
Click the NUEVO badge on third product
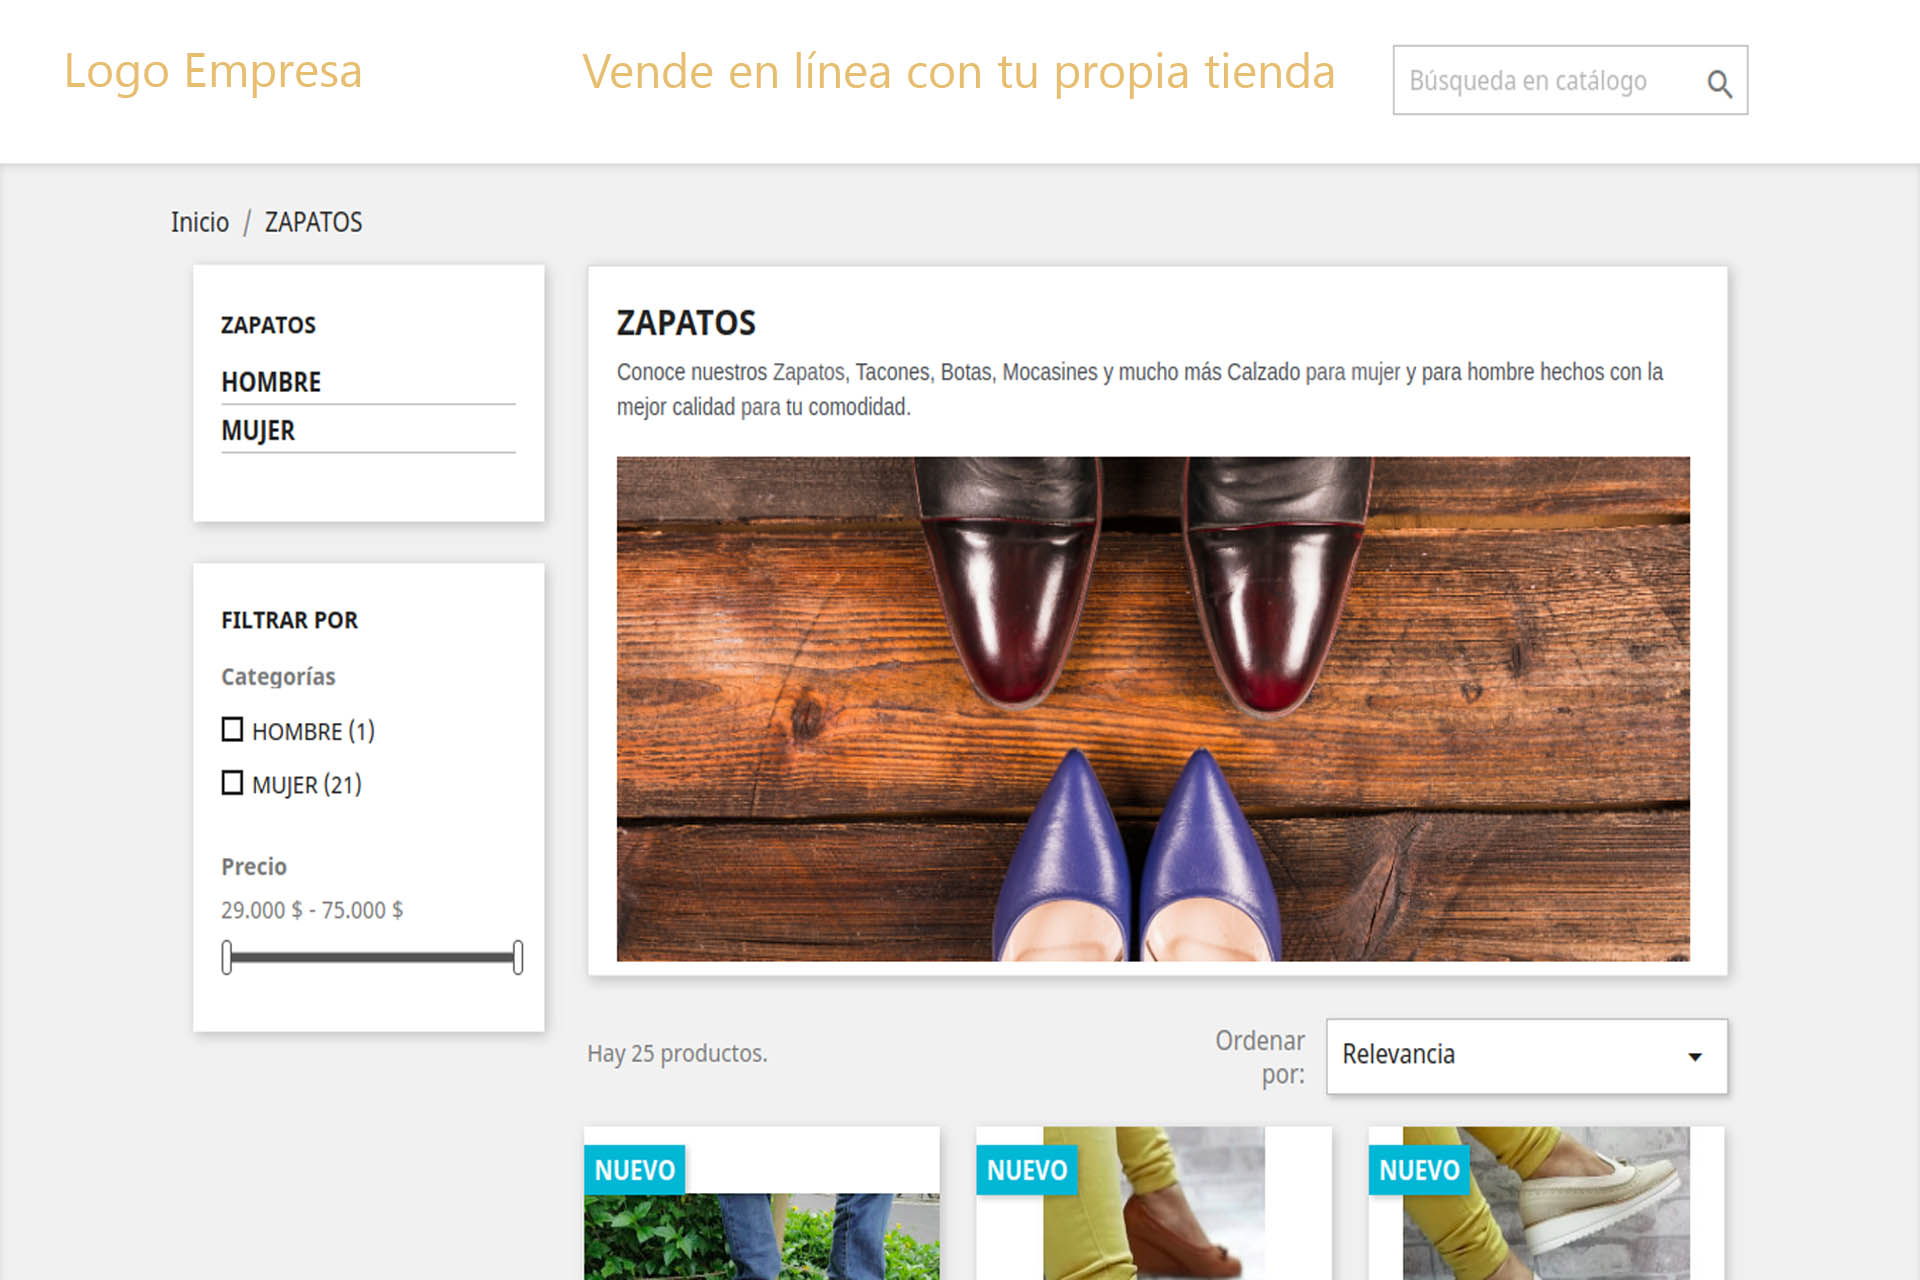1418,1170
